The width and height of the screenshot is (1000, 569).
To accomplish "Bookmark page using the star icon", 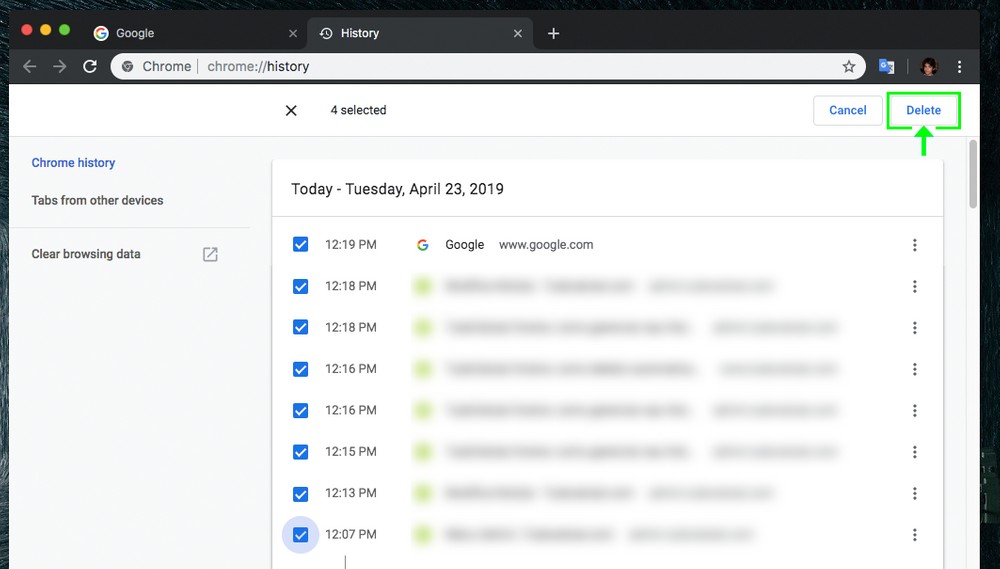I will [x=849, y=67].
